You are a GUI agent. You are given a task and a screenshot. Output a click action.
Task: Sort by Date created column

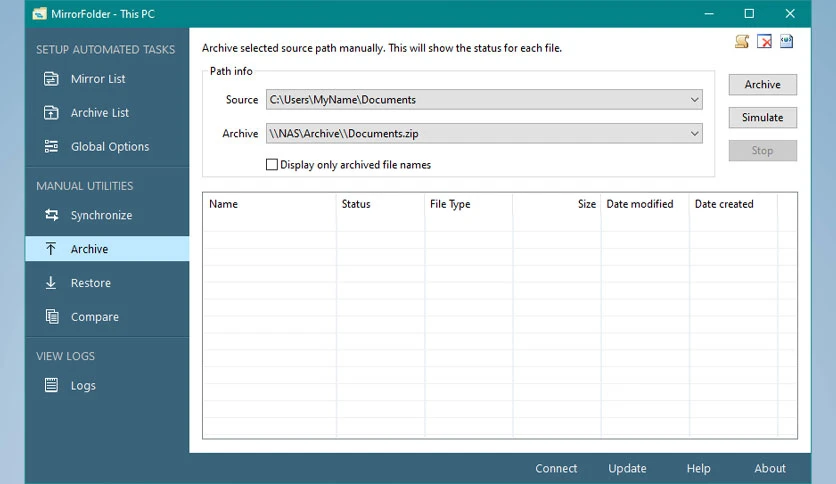click(x=733, y=204)
